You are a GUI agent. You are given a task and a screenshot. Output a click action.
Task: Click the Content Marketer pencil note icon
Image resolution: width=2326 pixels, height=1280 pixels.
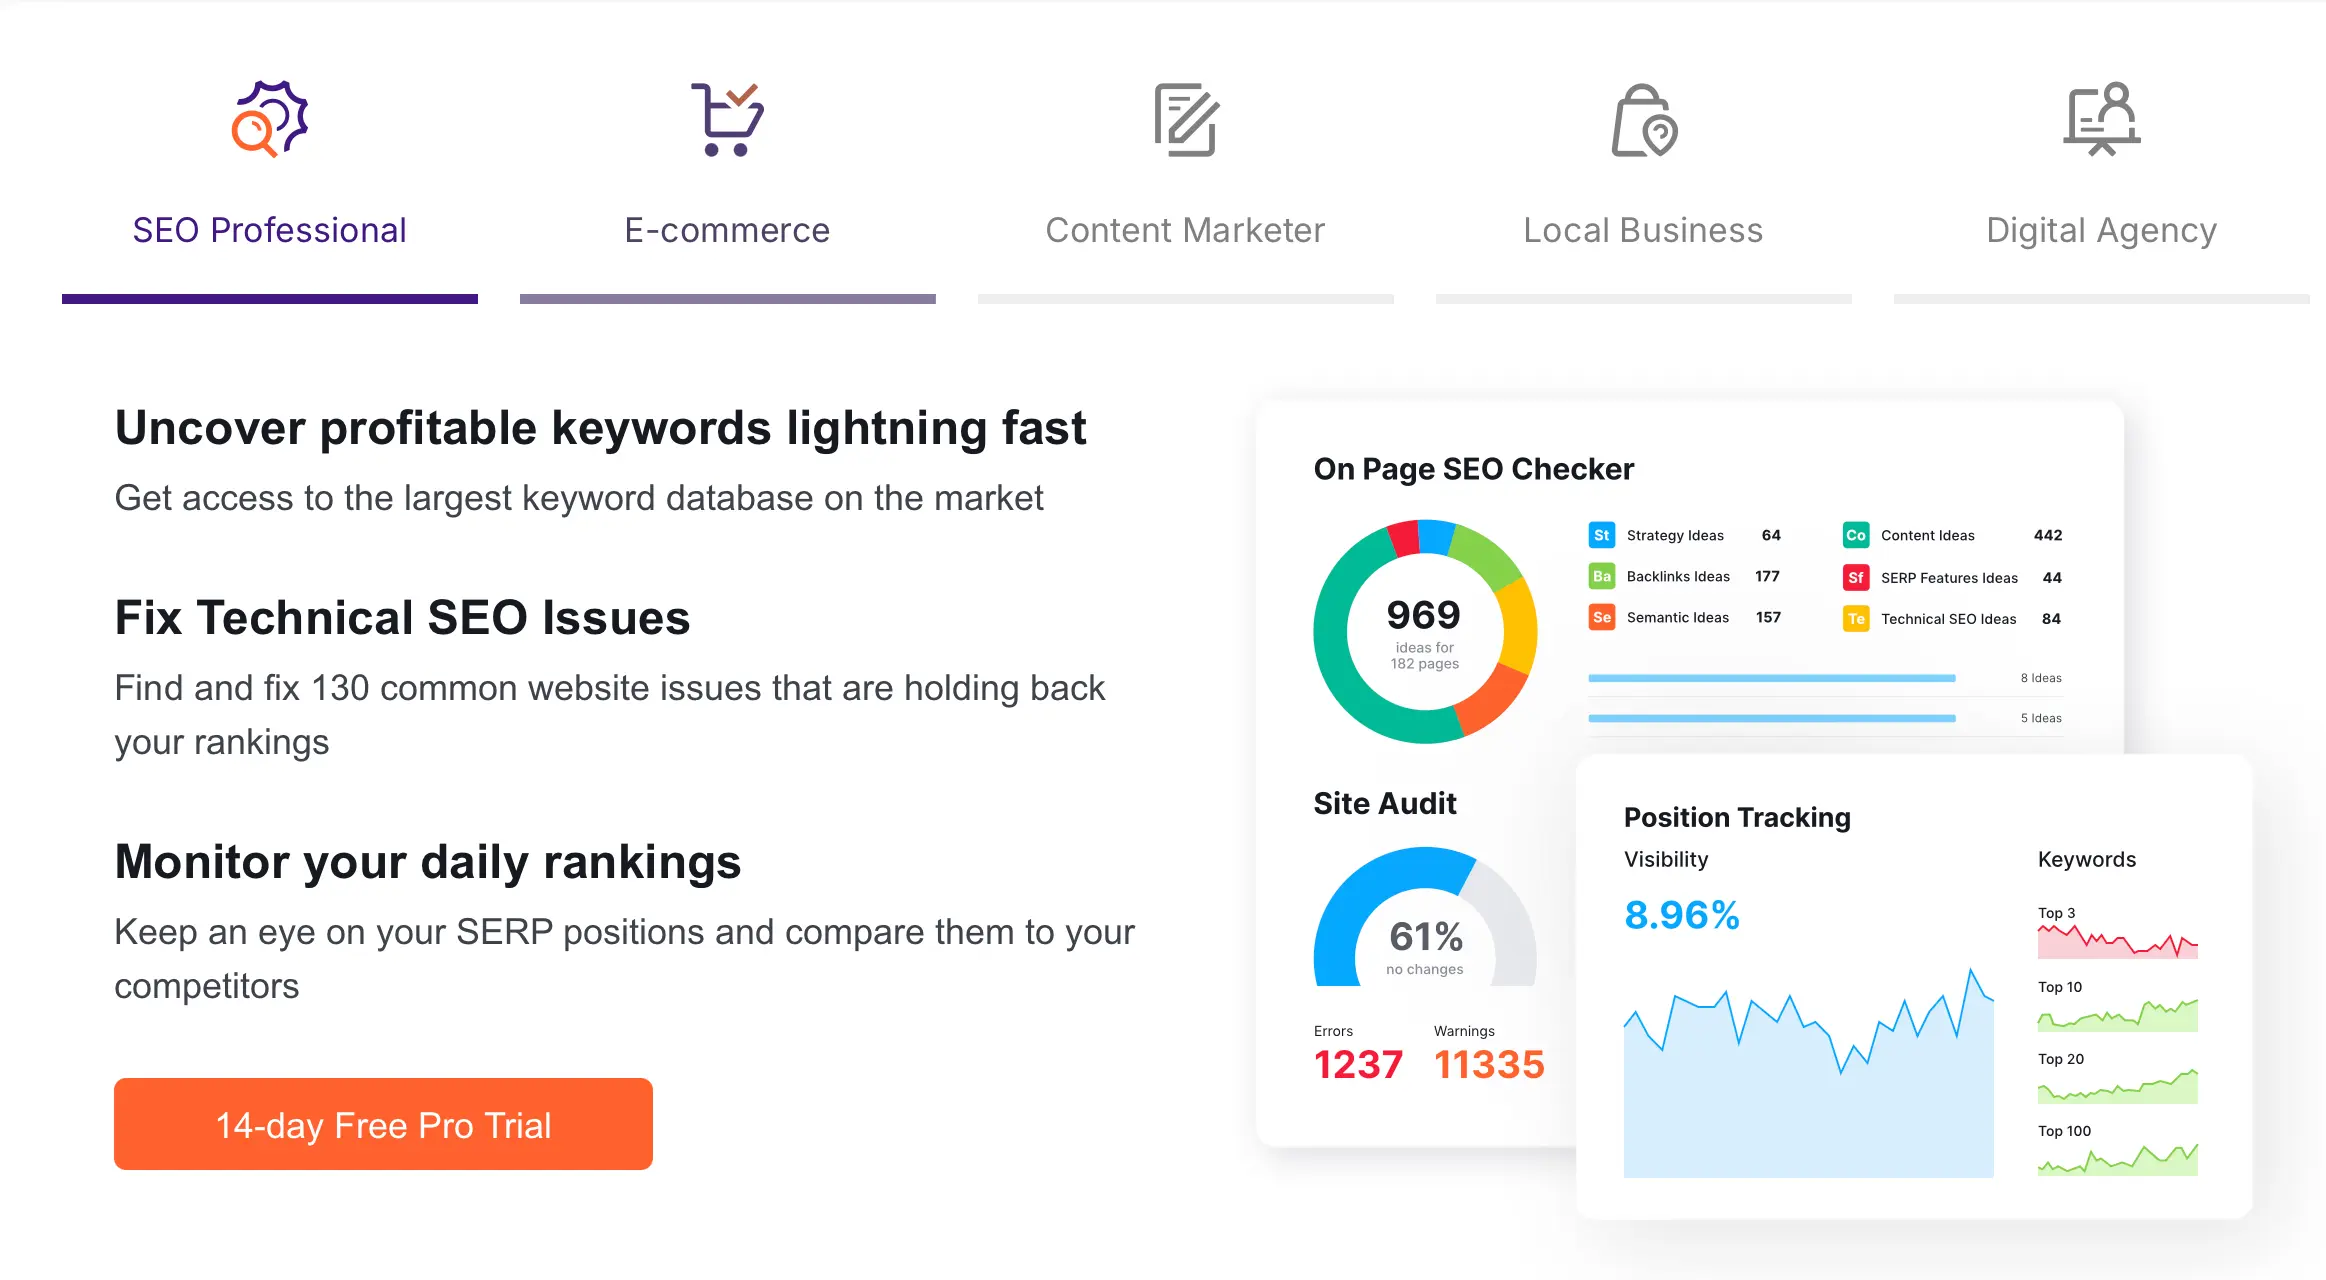coord(1186,120)
